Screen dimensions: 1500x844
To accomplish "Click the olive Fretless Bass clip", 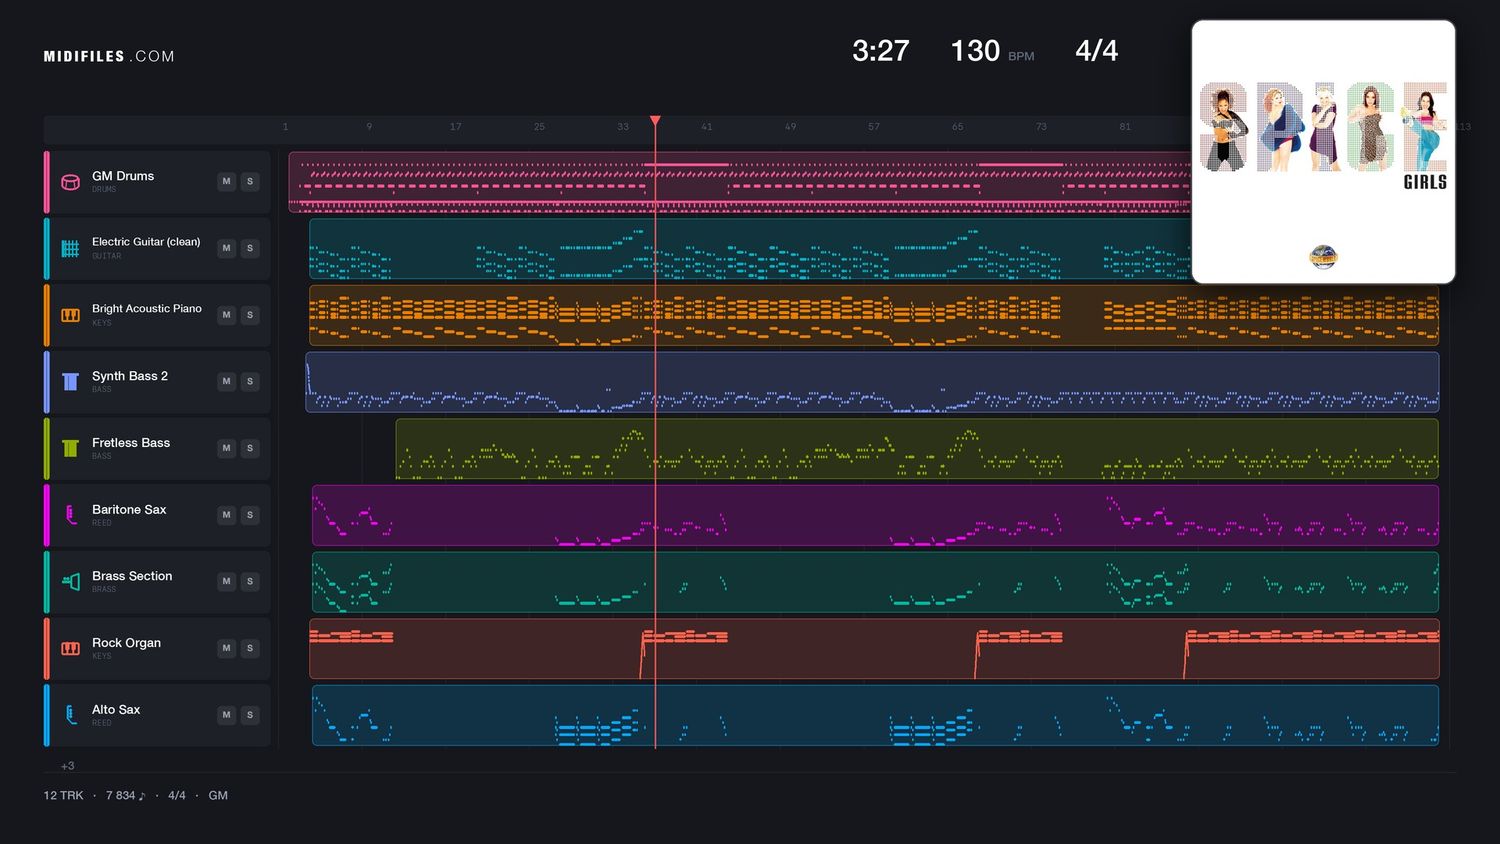I will [x=917, y=448].
